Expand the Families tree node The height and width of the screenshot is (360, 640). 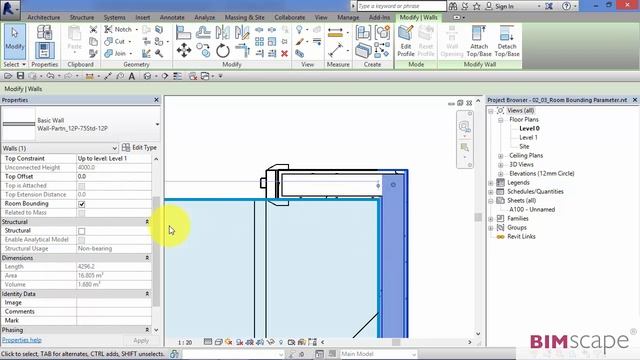491,219
